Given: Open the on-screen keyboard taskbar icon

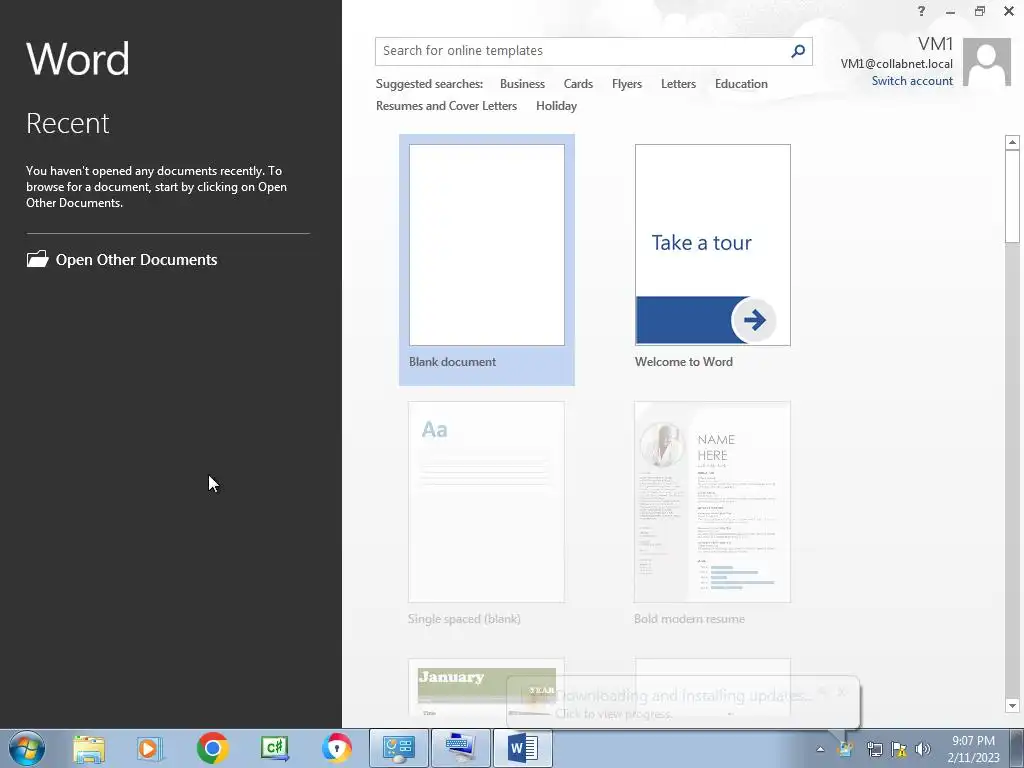Looking at the screenshot, I should tap(460, 748).
